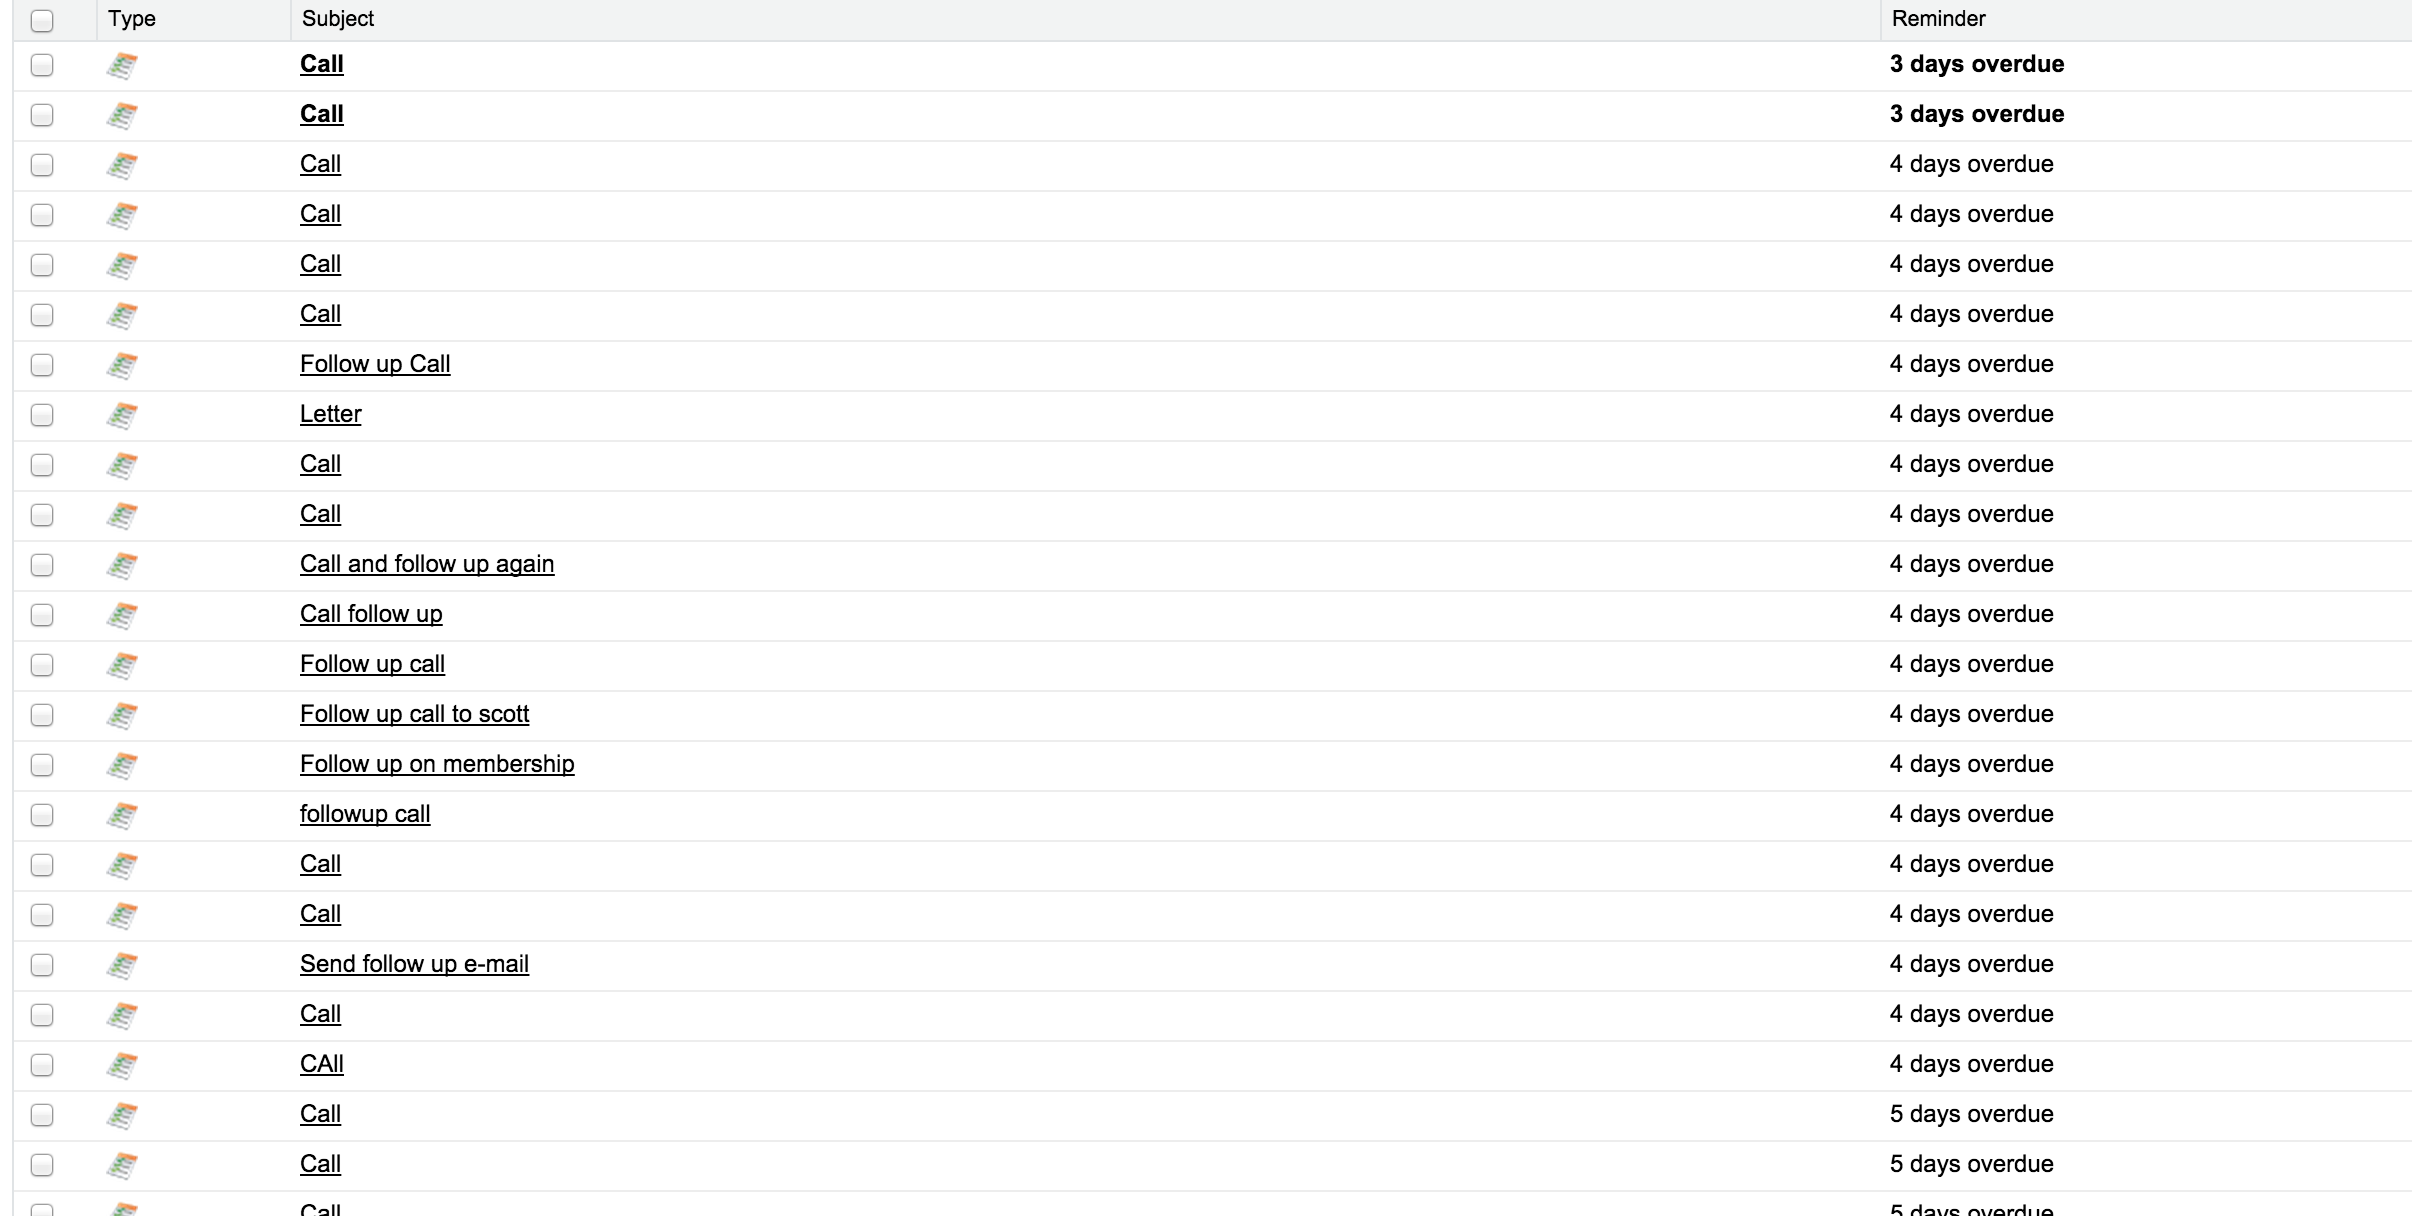The width and height of the screenshot is (2412, 1216).
Task: Open the Follow up on membership task
Action: 437,764
